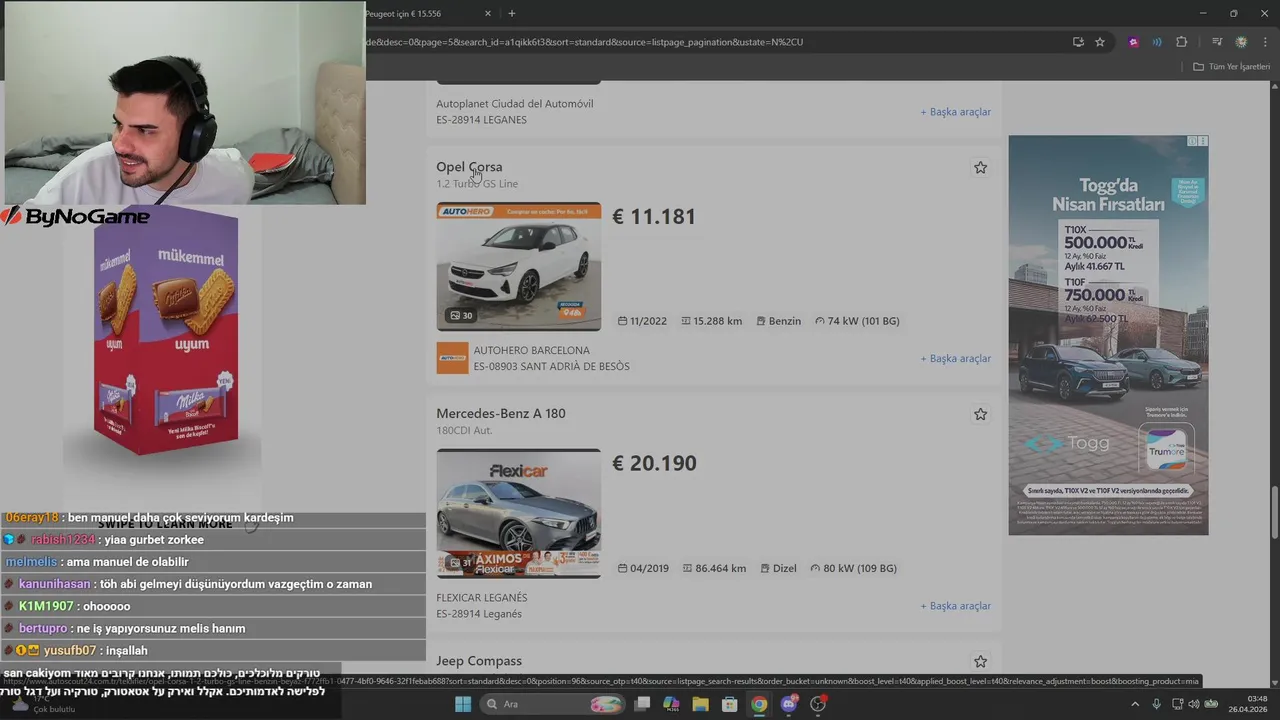Image resolution: width=1280 pixels, height=720 pixels.
Task: View the white Opel Corsa photo
Action: coord(519,266)
